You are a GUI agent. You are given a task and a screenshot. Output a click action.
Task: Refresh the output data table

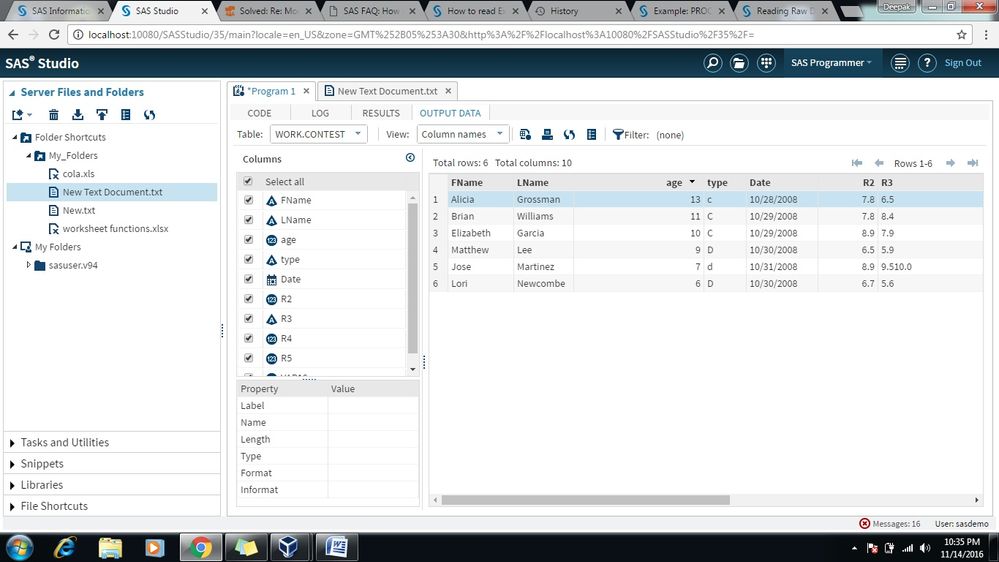pyautogui.click(x=570, y=134)
